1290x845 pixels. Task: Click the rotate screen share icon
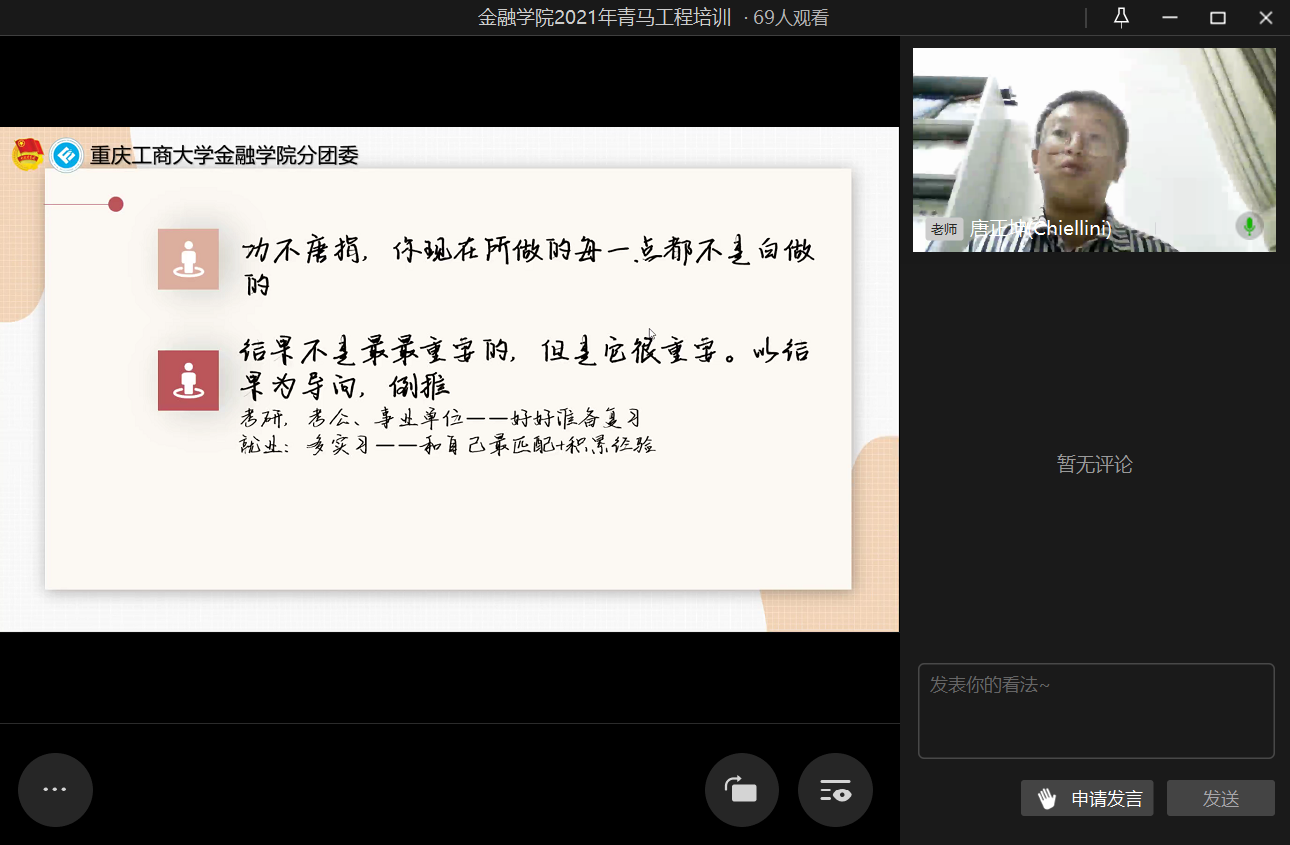742,790
